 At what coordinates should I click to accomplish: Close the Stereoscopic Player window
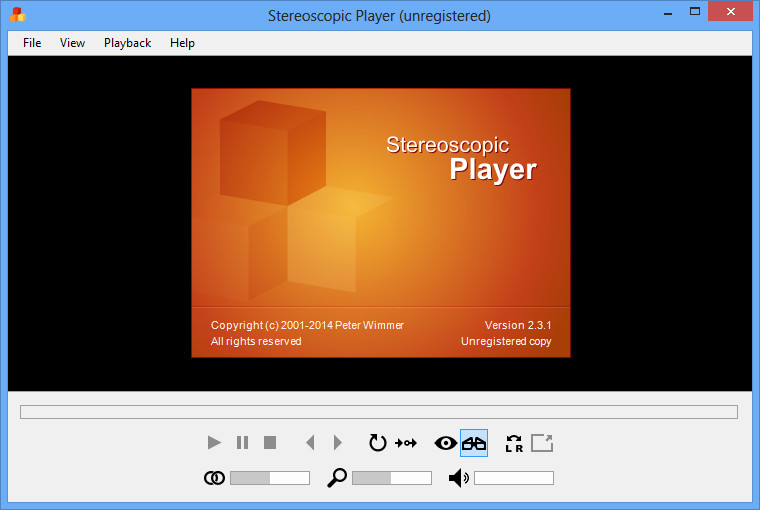click(x=730, y=12)
